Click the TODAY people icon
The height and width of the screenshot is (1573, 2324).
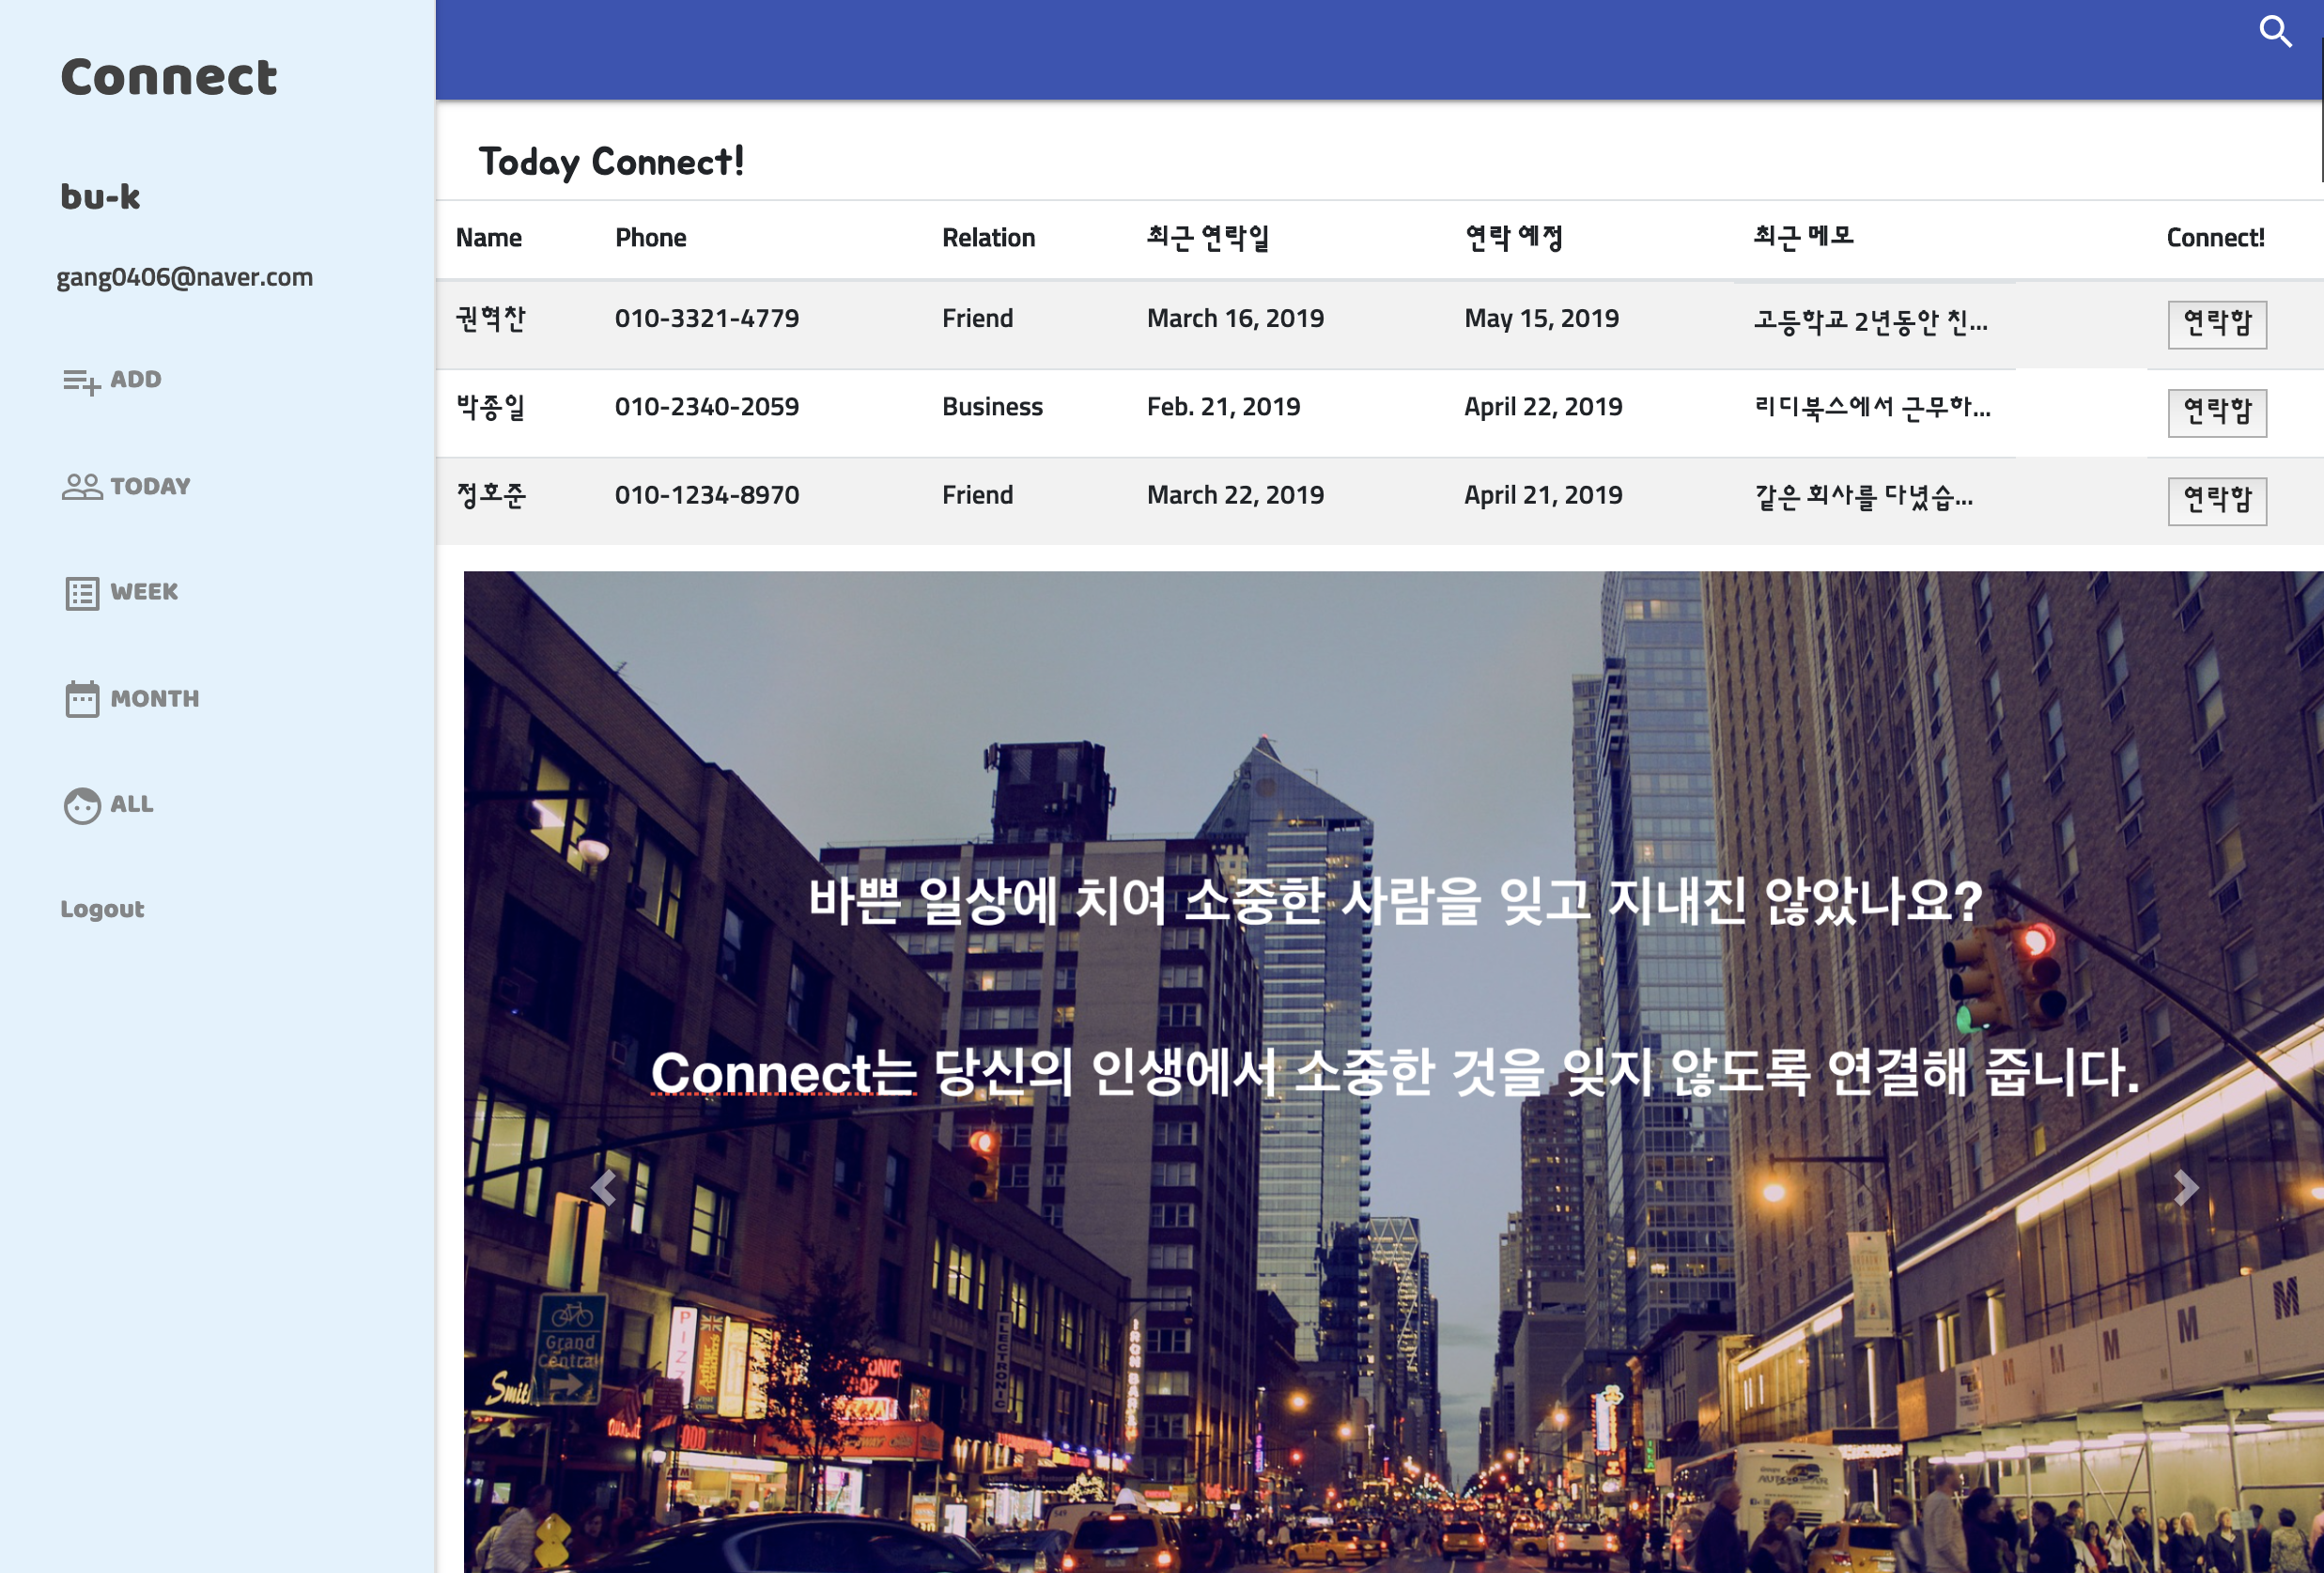point(82,487)
